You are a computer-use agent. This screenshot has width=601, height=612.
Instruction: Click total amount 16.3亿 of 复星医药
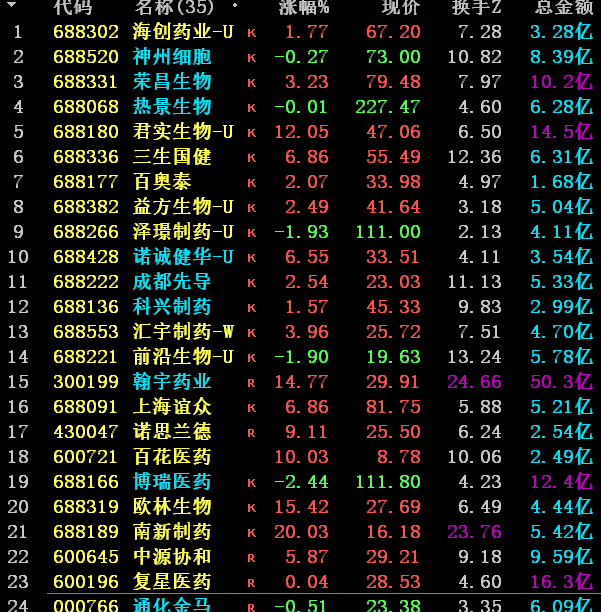coord(562,582)
